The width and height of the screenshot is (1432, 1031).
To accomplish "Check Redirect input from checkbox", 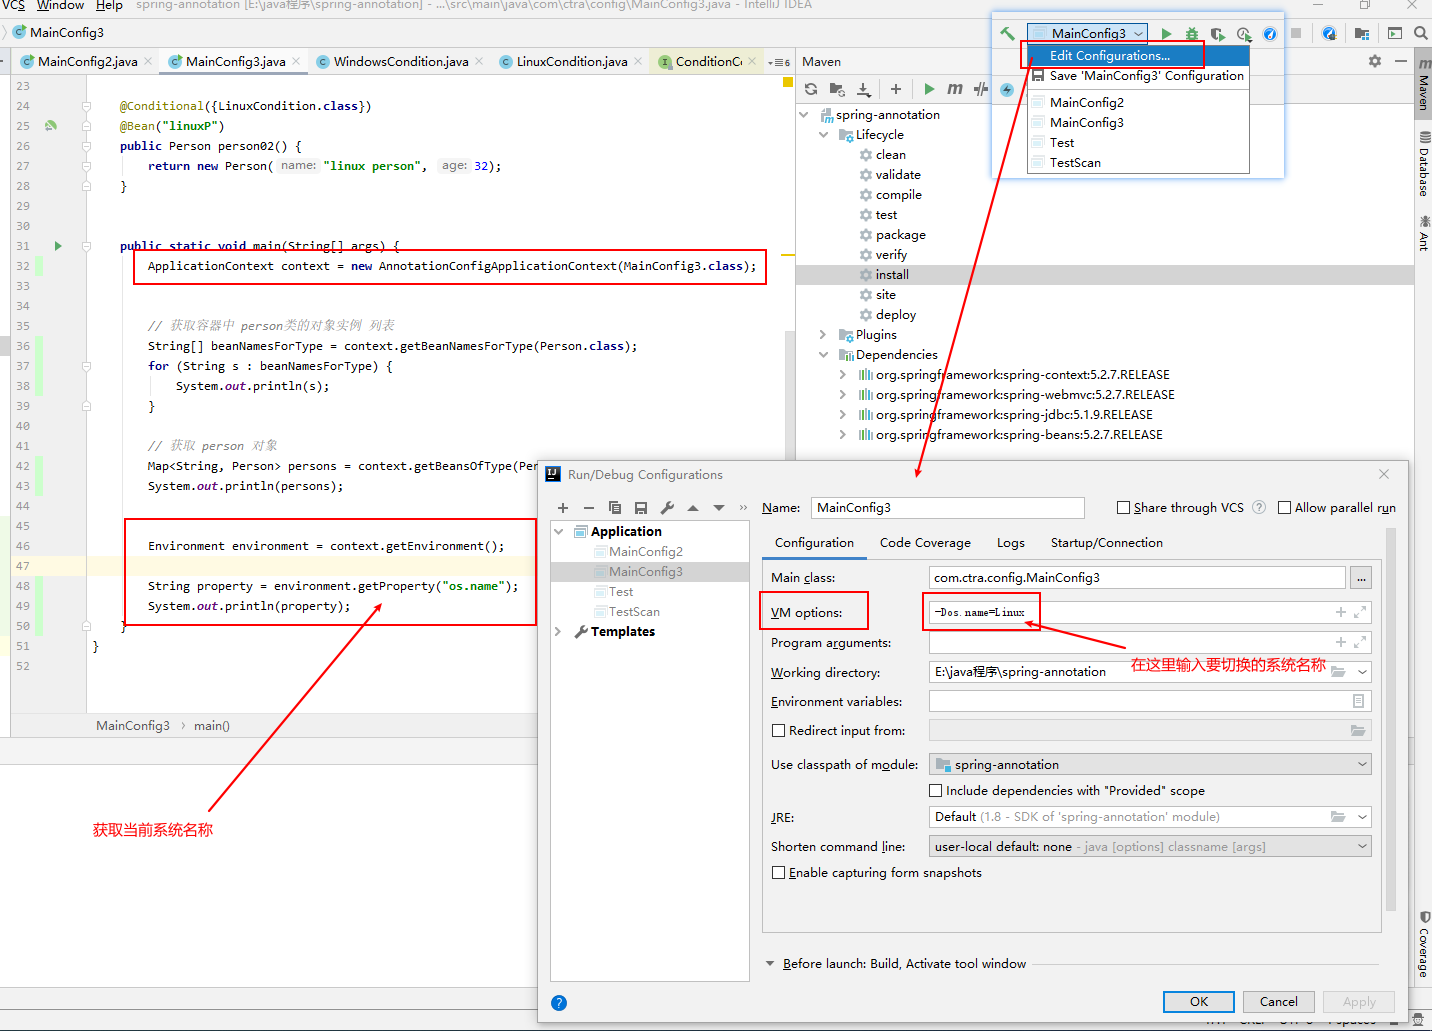I will [778, 731].
